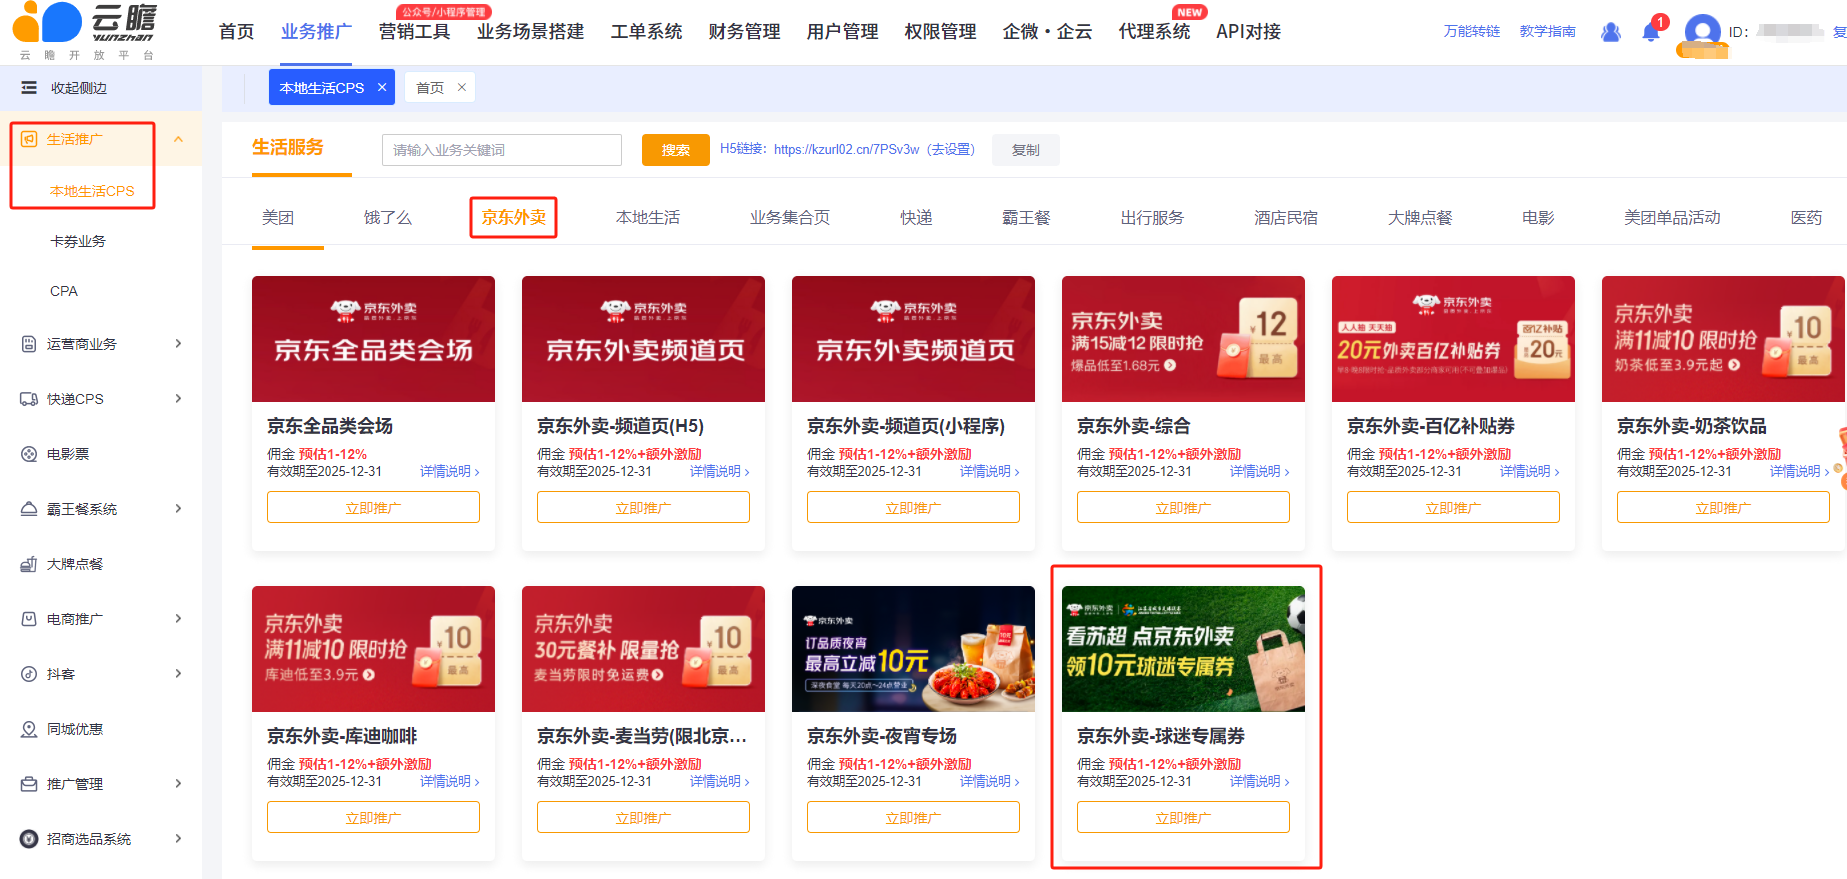Open 财务管理 in top navigation
Screen dimensions: 1847x879
click(744, 32)
